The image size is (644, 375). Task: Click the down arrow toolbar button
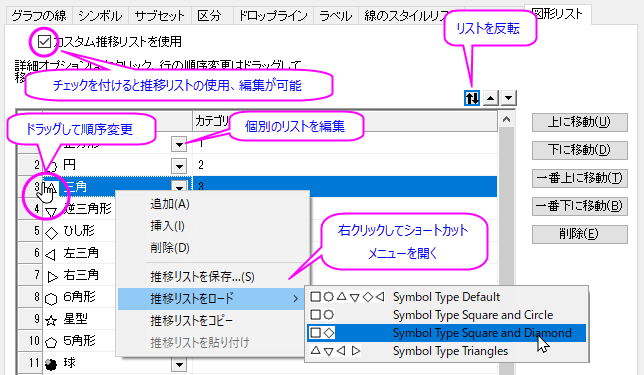pos(508,98)
